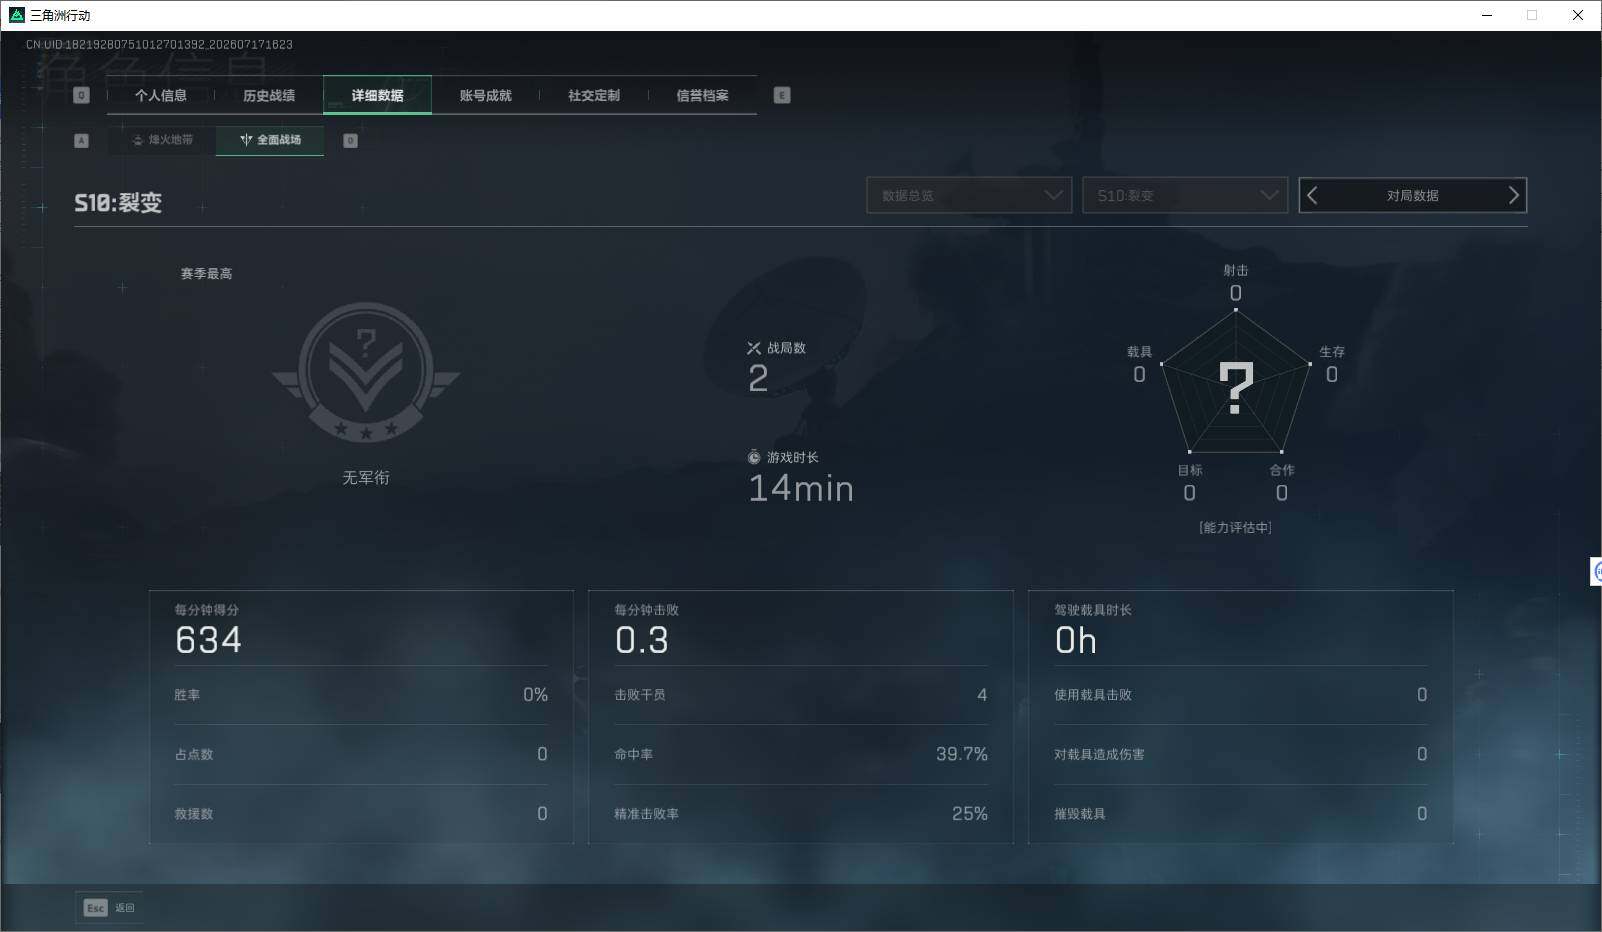Screen dimensions: 1602x932
Task: Select the 全面战场 mode tab
Action: tap(270, 140)
